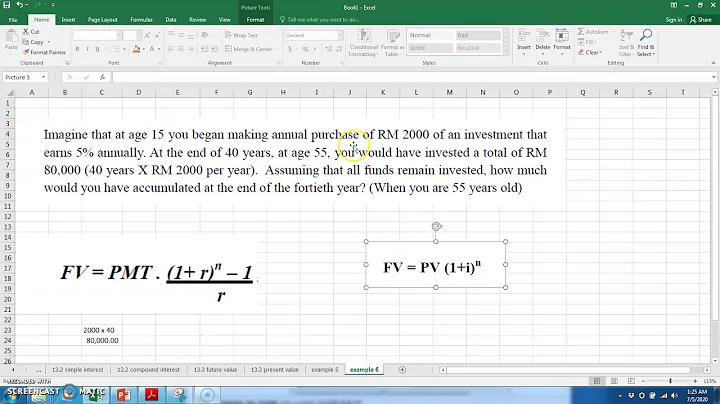This screenshot has width=720, height=404.
Task: Click the Copy button
Action: 33,42
